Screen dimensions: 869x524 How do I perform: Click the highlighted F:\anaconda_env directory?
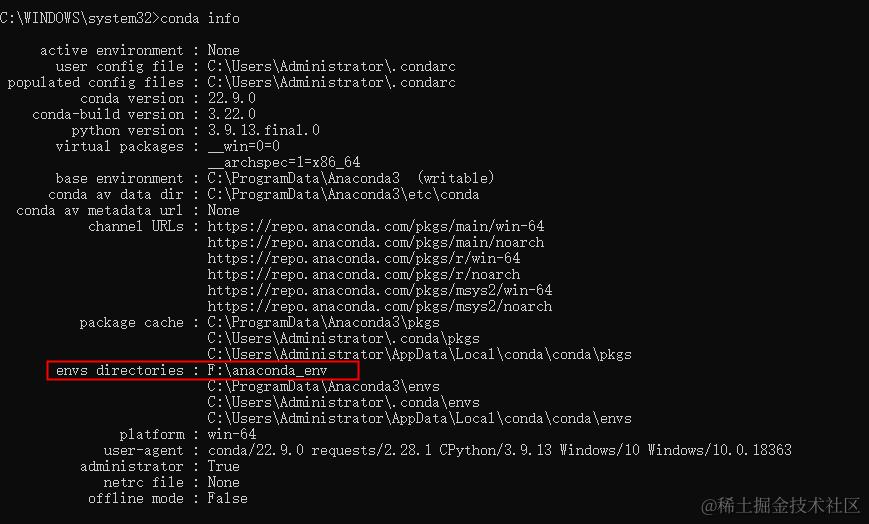[x=268, y=370]
